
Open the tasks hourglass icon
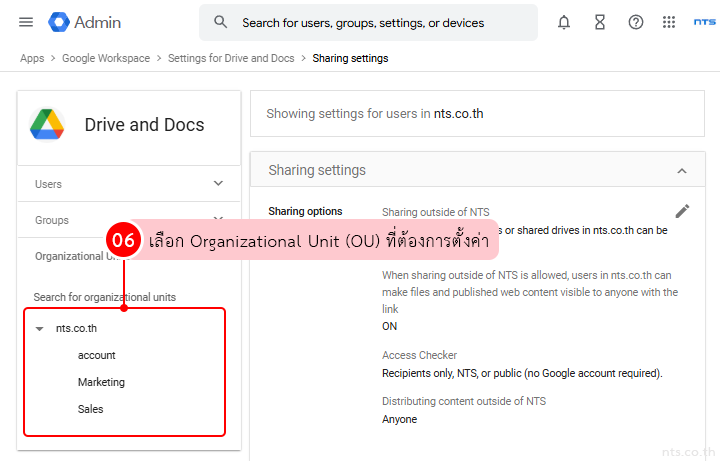[x=600, y=22]
